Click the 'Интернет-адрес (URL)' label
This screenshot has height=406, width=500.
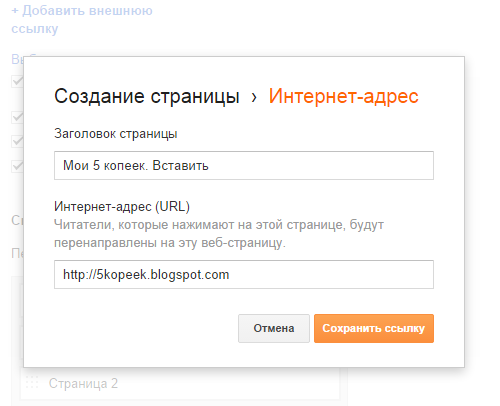click(122, 207)
